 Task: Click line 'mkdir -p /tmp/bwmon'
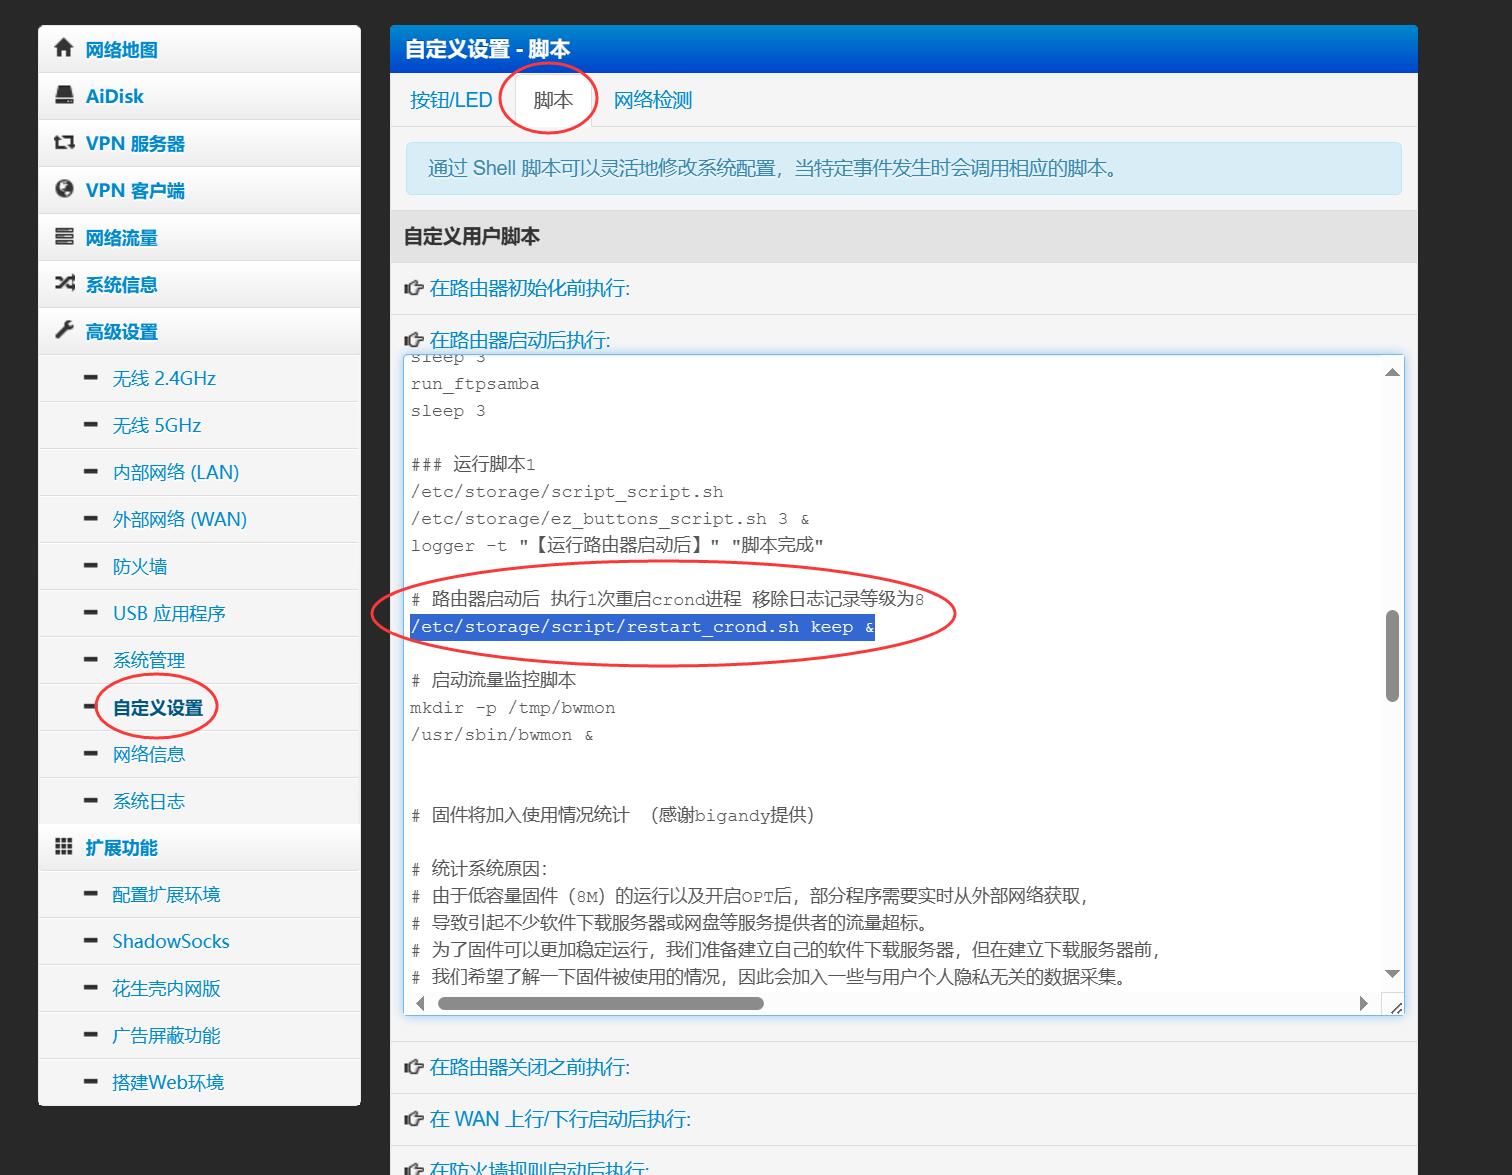512,708
